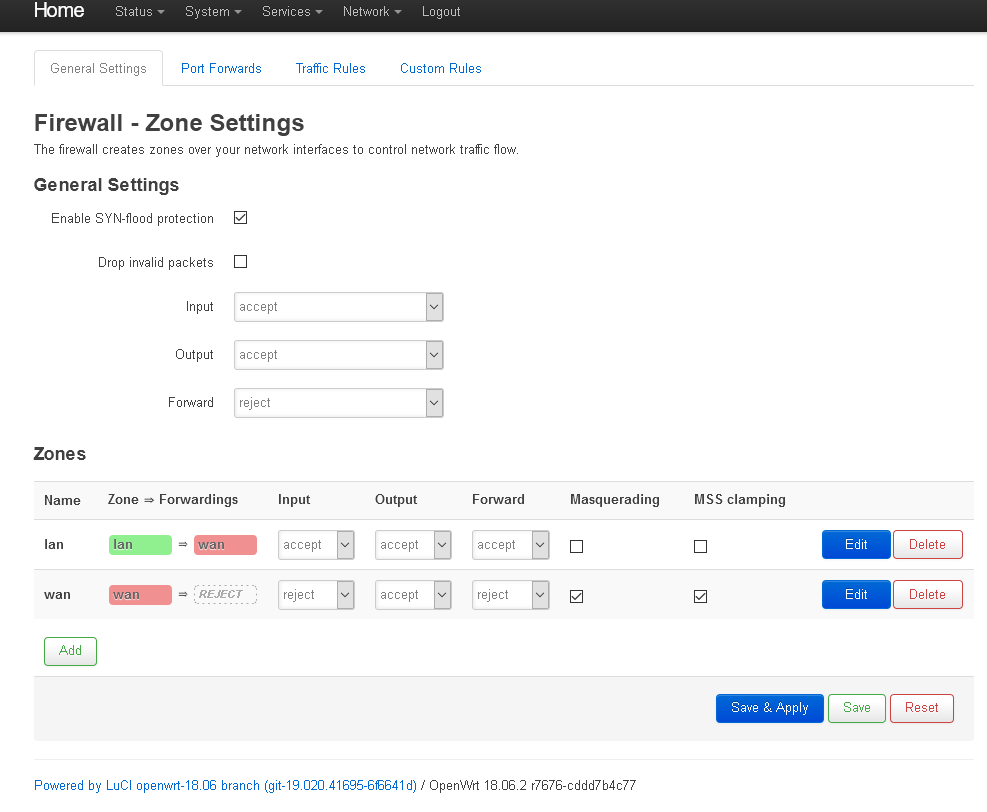Open the lan zone Output dropdown
Screen dimensions: 987x812
tap(413, 544)
